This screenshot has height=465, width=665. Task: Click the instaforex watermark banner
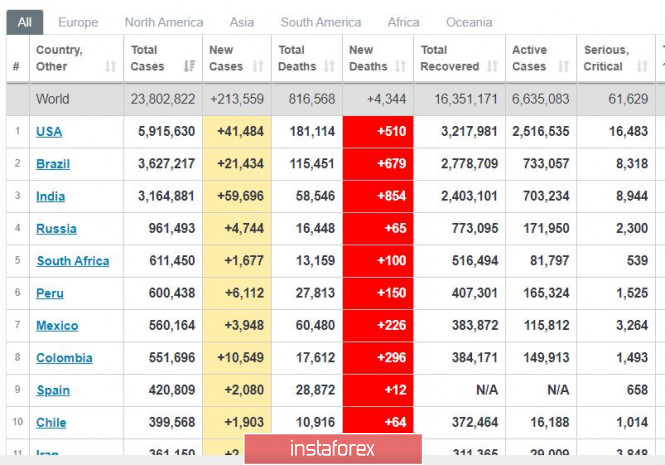332,448
